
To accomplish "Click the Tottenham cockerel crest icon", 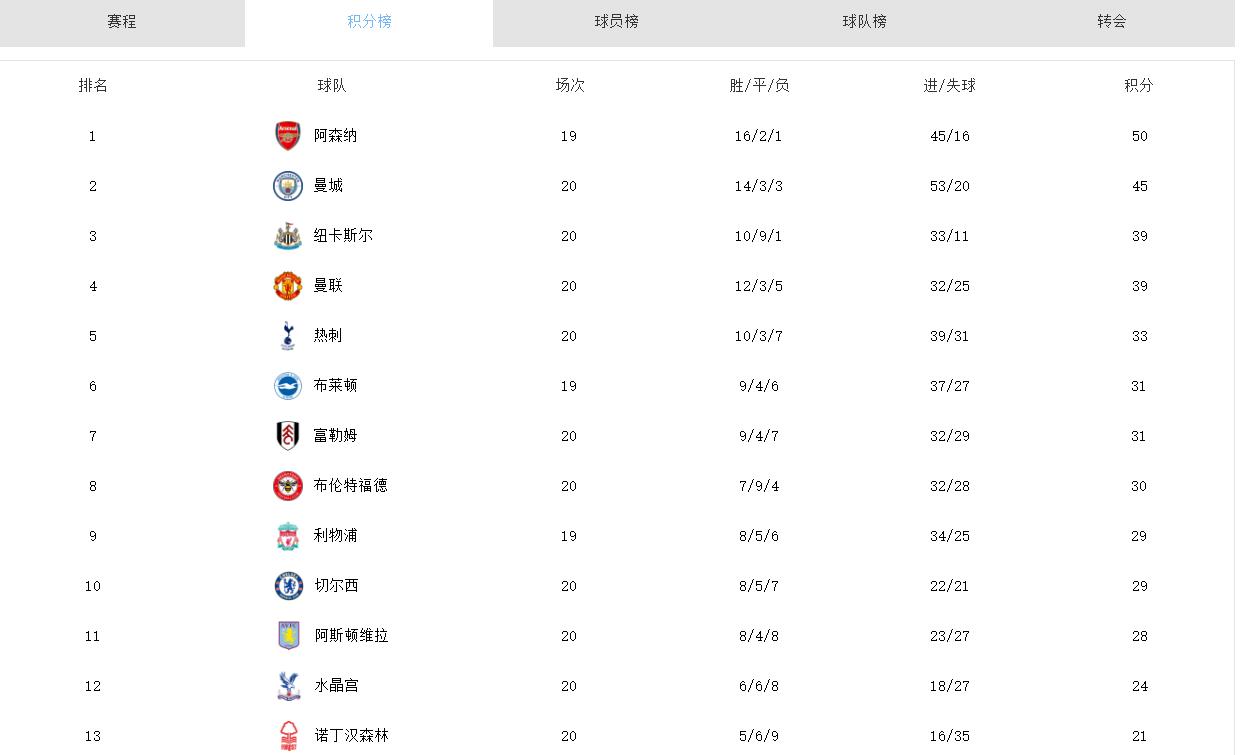I will [x=287, y=336].
